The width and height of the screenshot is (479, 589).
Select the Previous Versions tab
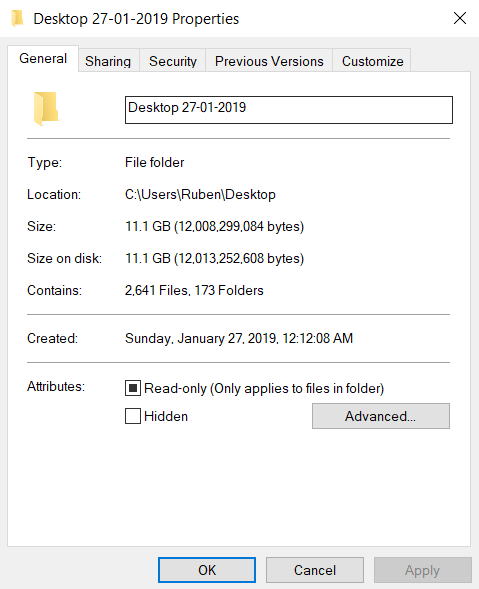[269, 61]
